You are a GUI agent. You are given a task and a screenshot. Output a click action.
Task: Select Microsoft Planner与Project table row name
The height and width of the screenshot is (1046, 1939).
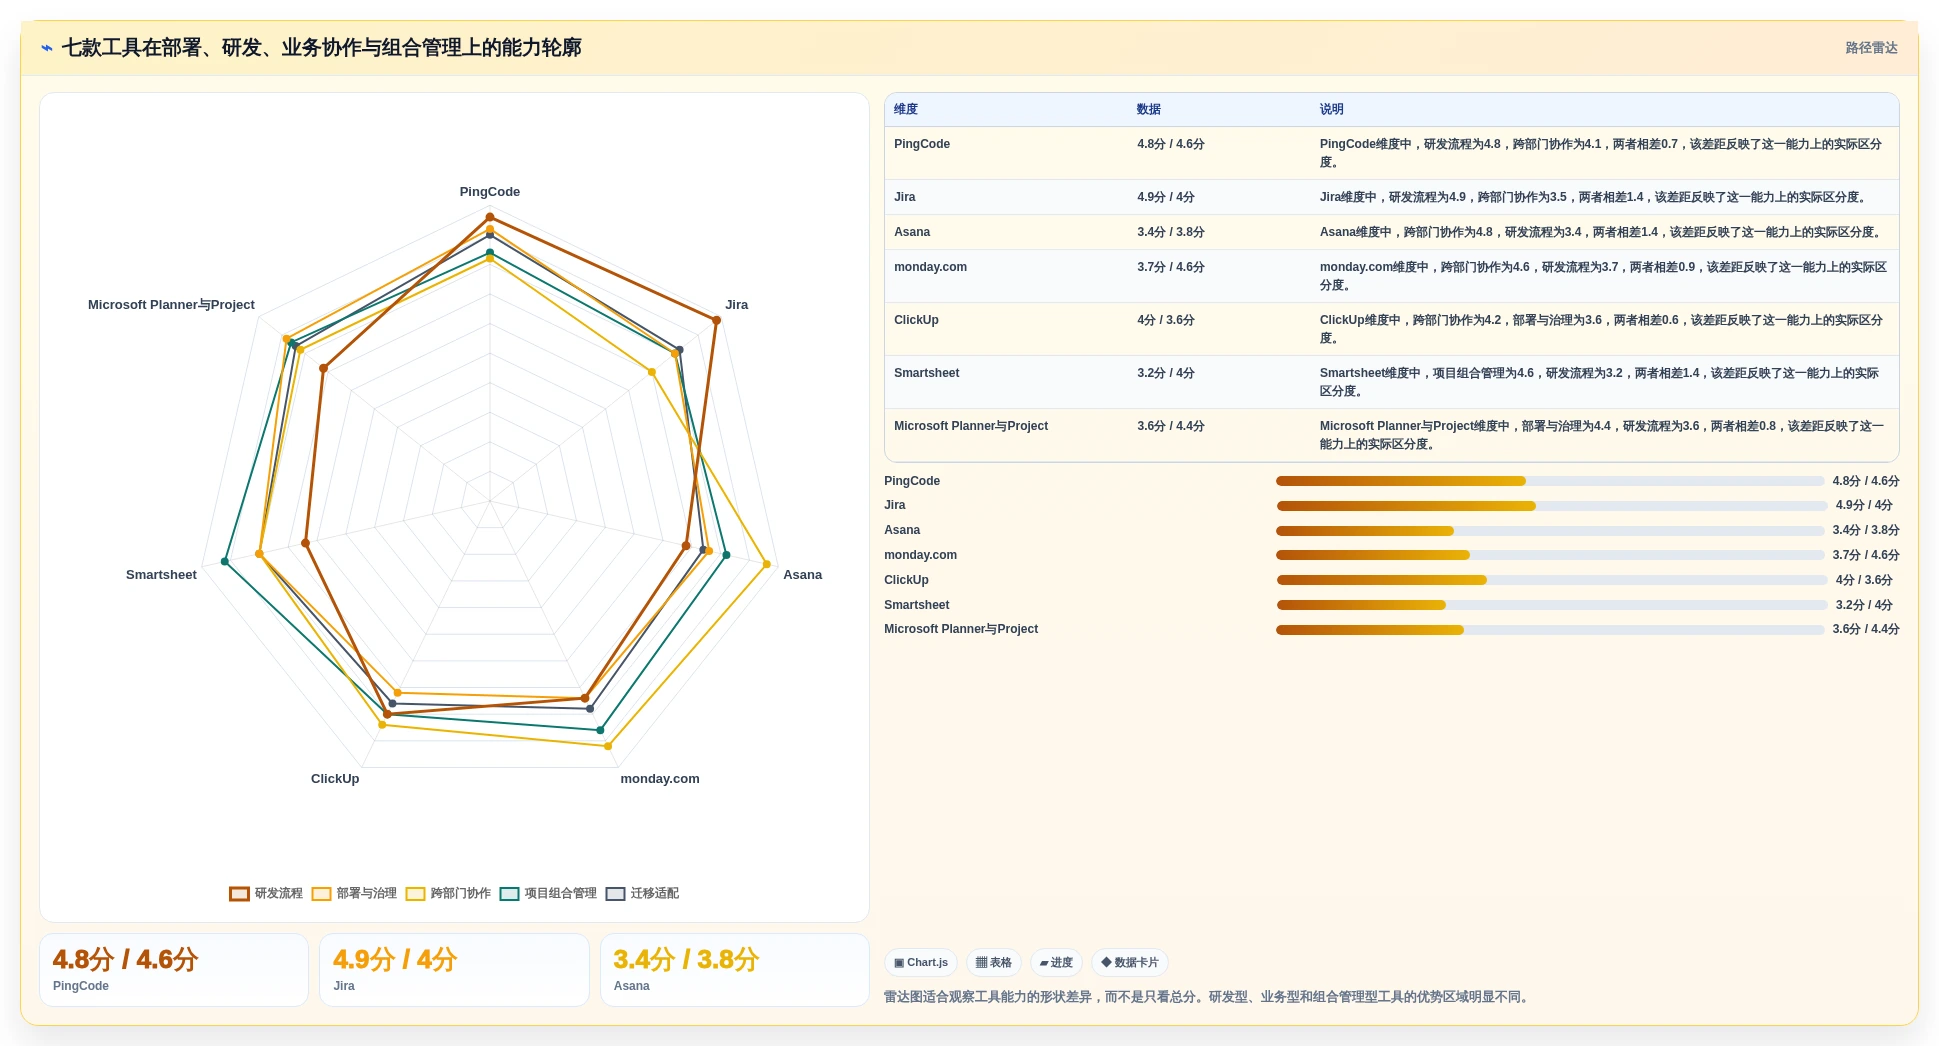971,426
